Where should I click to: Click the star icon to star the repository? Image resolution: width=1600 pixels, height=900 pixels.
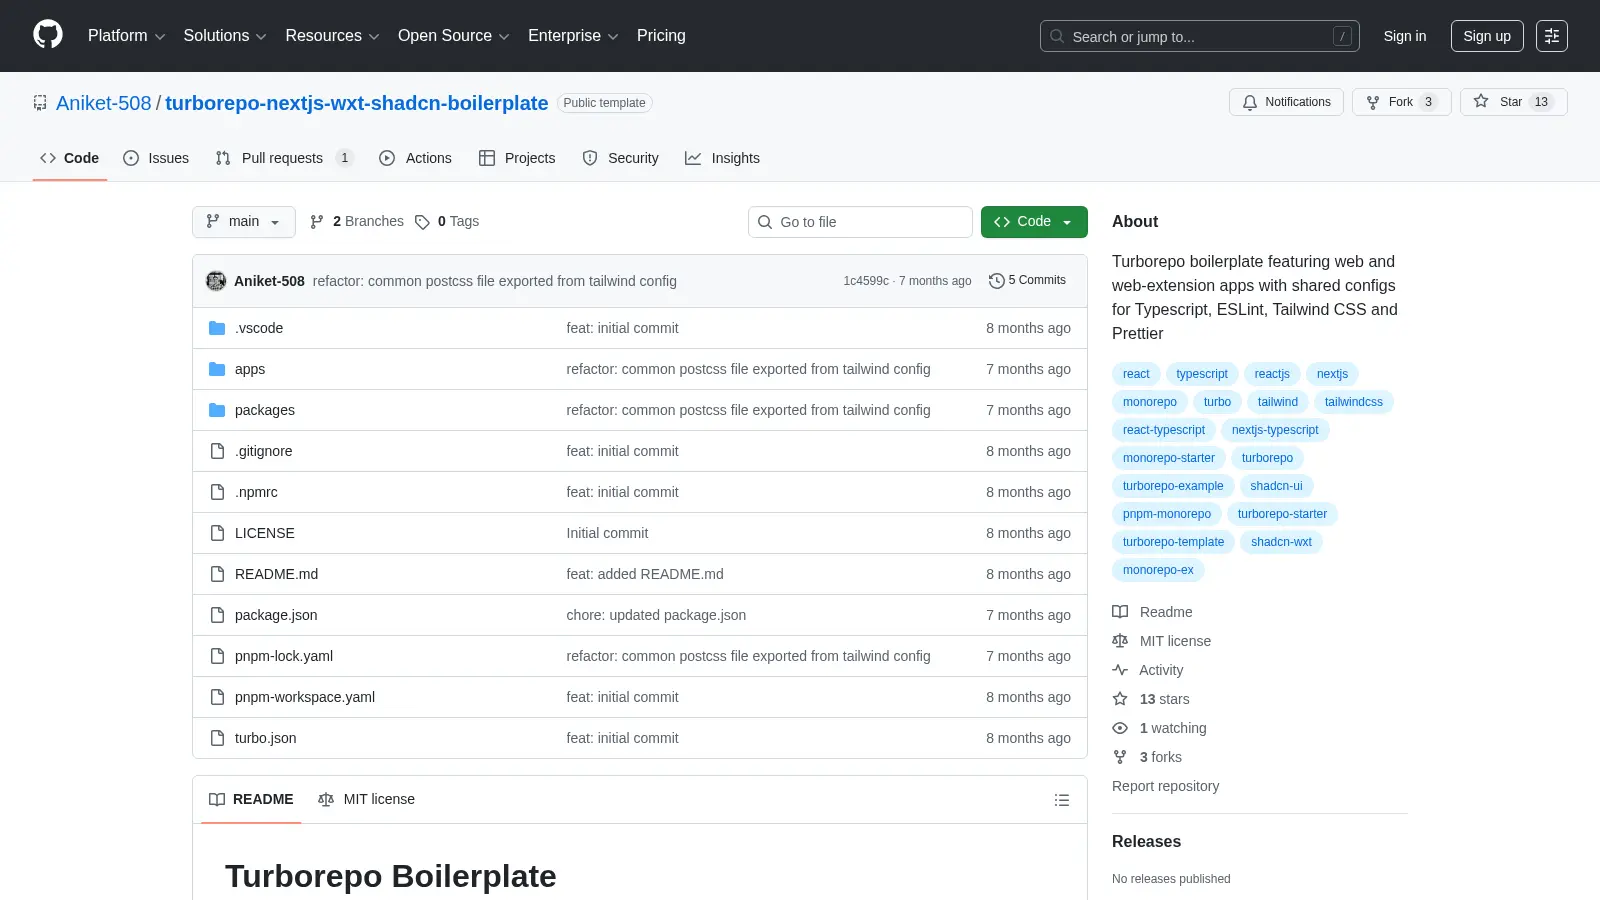(x=1481, y=101)
